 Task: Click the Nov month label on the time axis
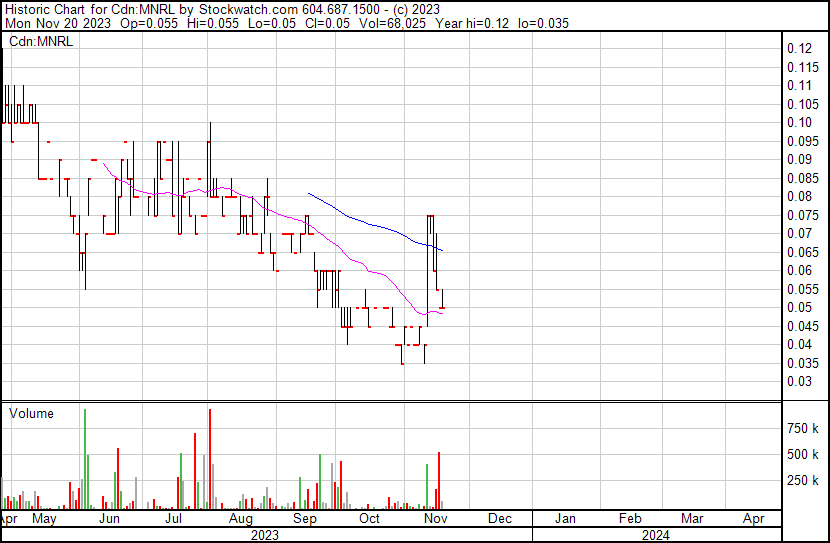pyautogui.click(x=435, y=520)
